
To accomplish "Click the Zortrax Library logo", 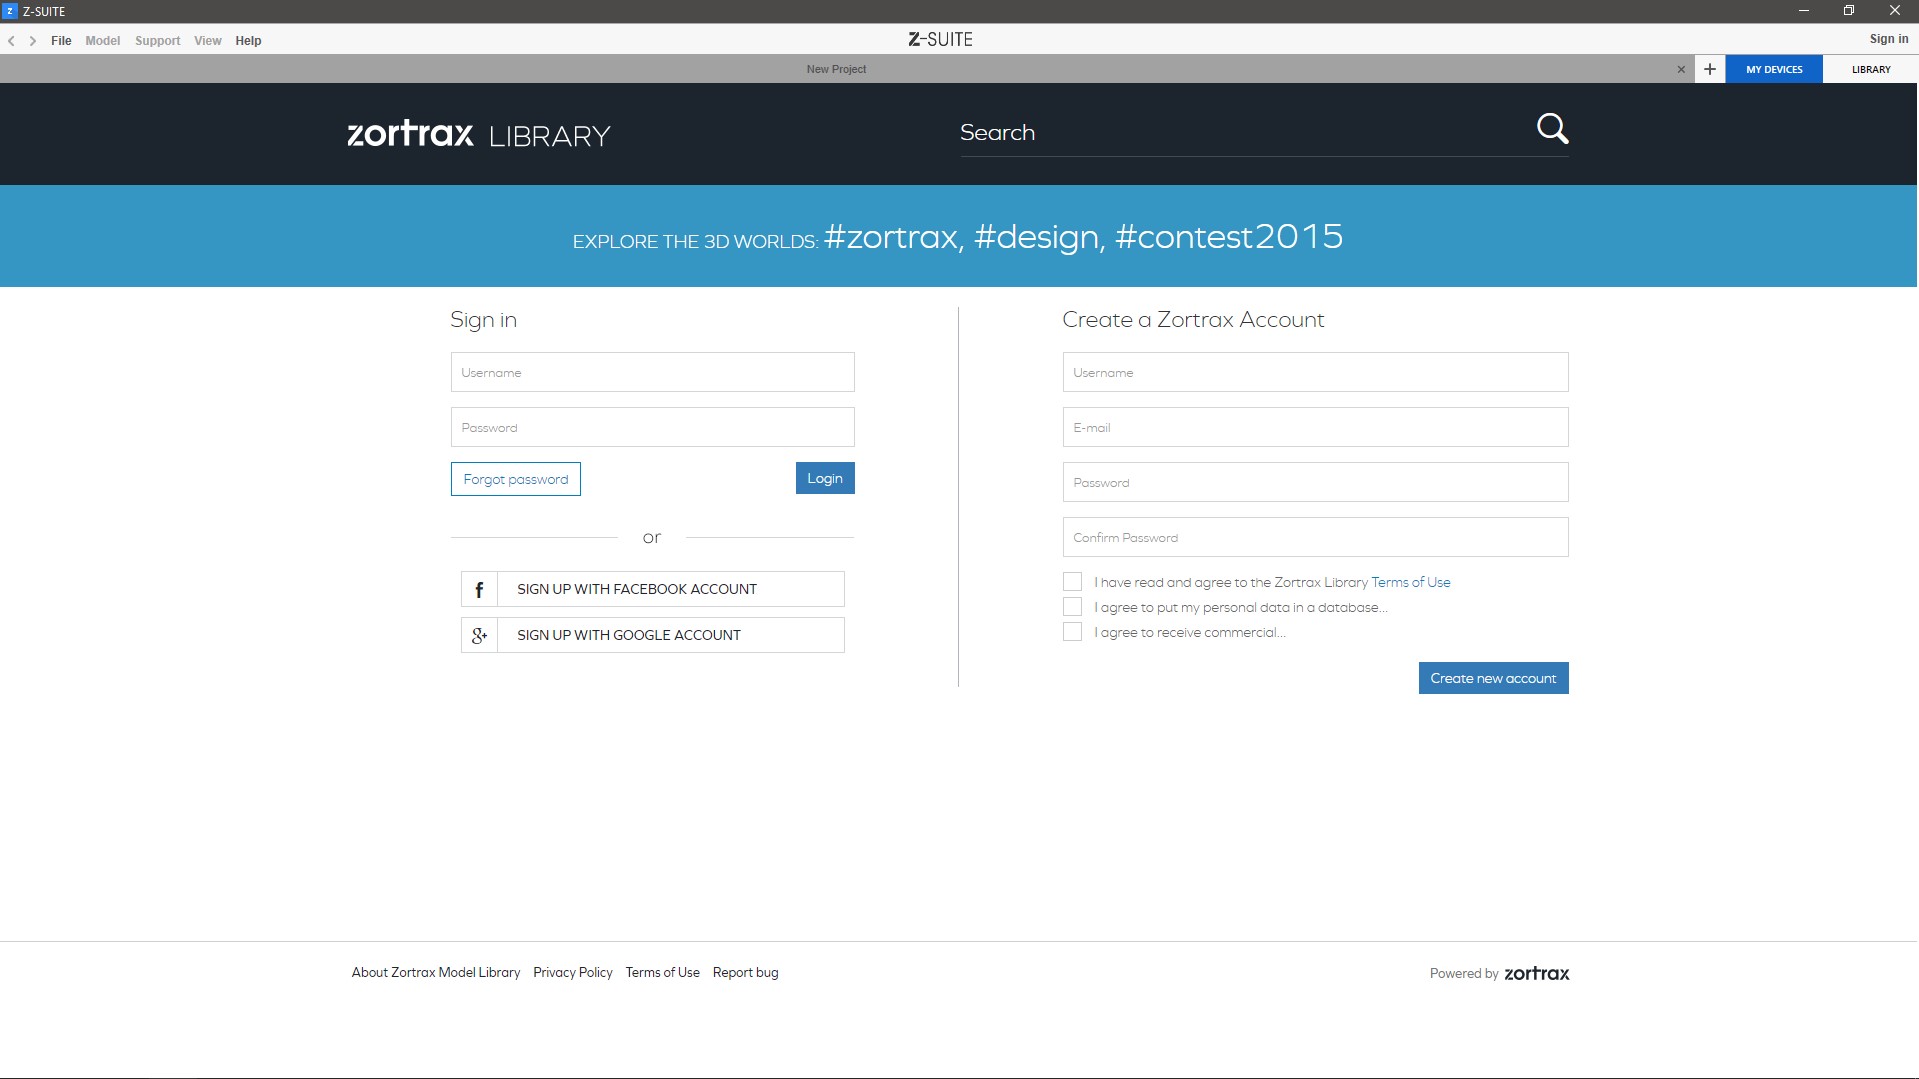I will [x=478, y=134].
